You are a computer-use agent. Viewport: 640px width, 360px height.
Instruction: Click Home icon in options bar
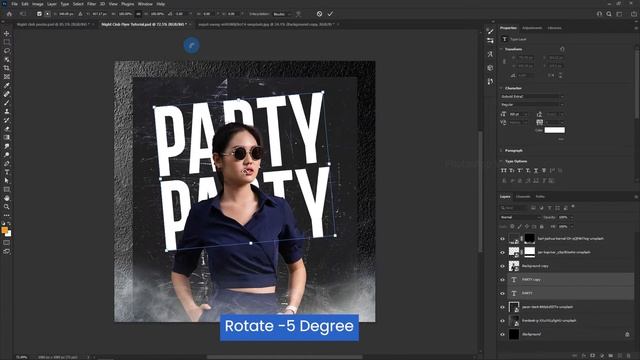tap(9, 14)
